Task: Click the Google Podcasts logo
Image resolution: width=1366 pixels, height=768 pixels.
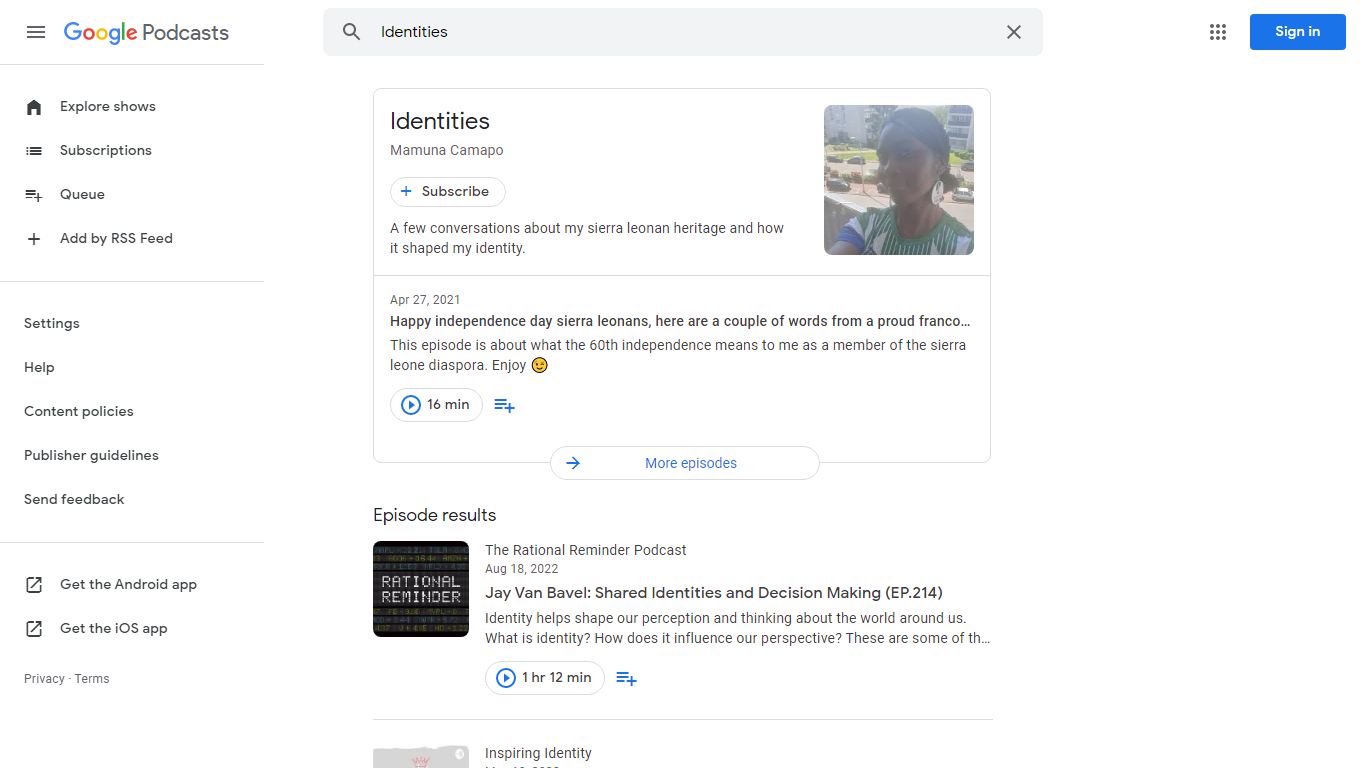Action: pos(146,32)
